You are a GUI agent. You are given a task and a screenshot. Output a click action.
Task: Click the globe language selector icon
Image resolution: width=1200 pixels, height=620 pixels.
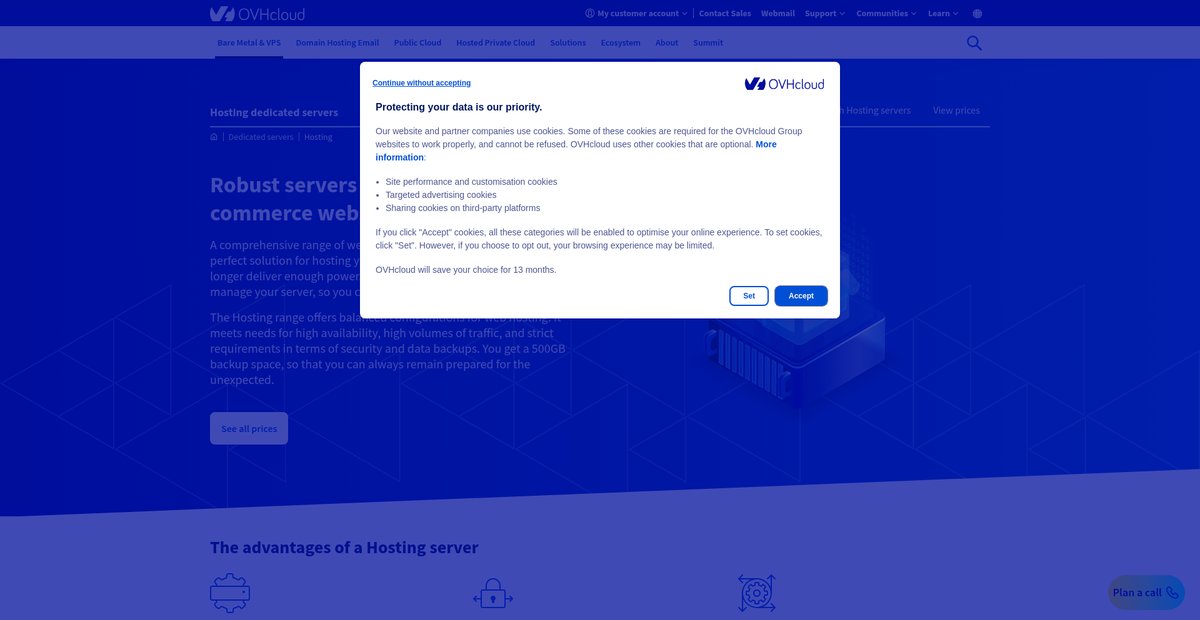pos(977,14)
